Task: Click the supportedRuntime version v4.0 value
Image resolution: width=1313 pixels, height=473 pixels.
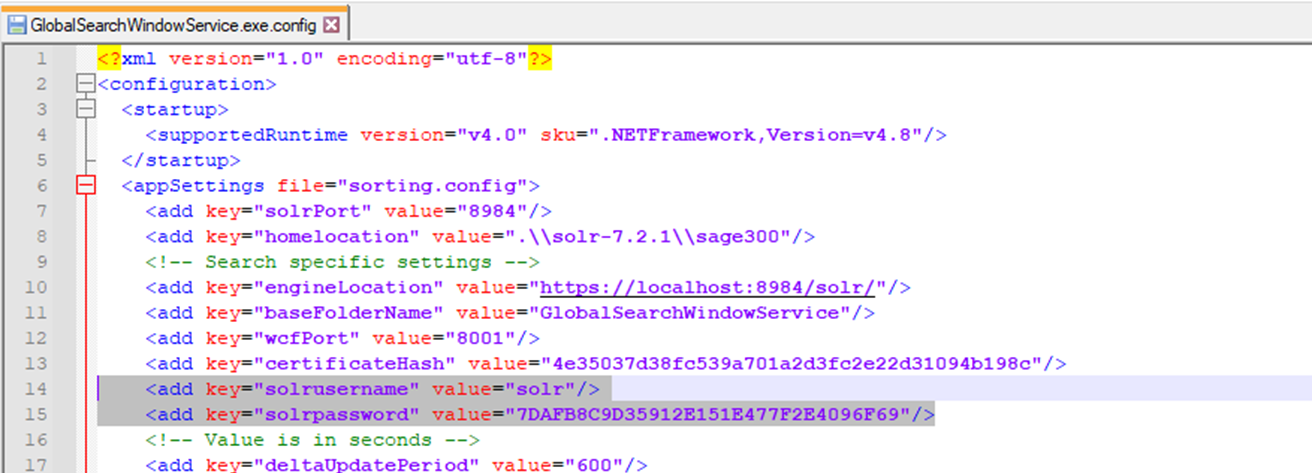Action: point(492,135)
